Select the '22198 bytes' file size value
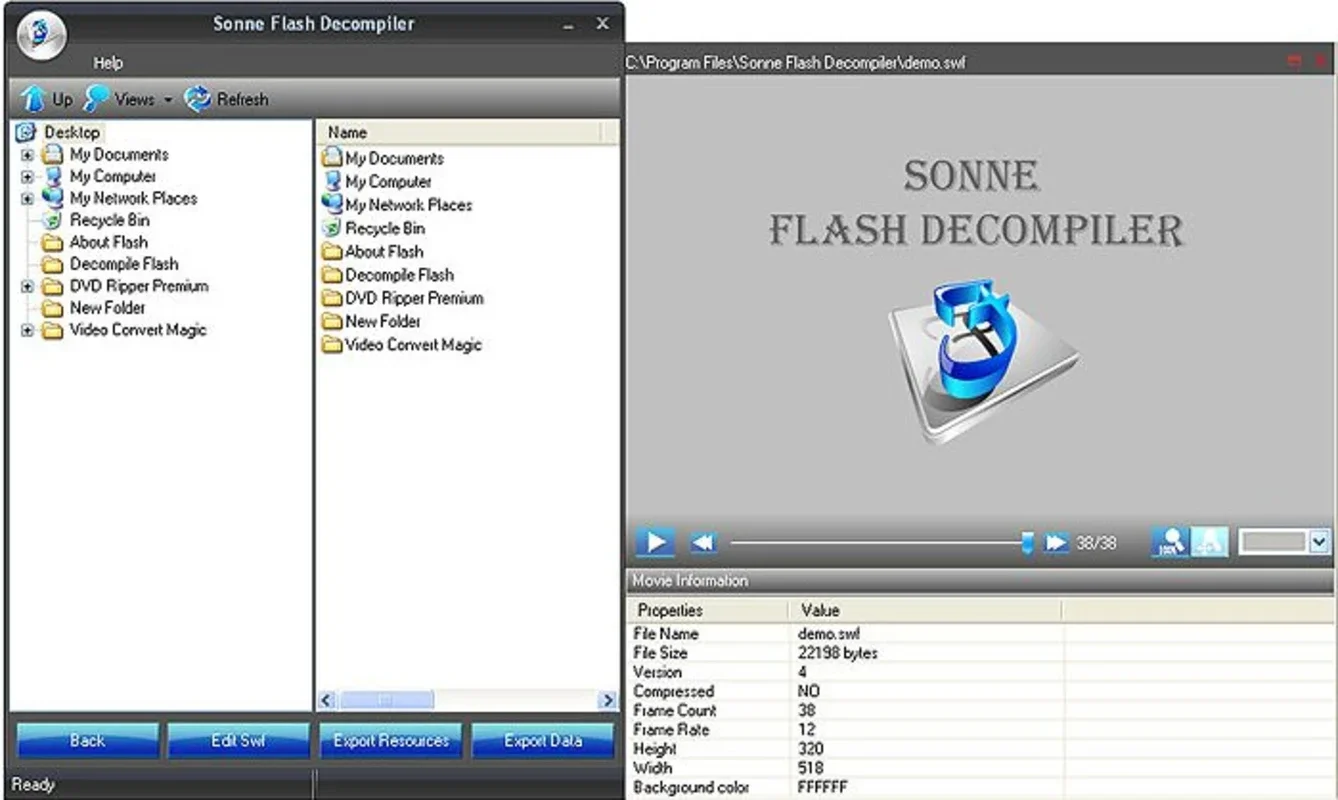 (838, 653)
